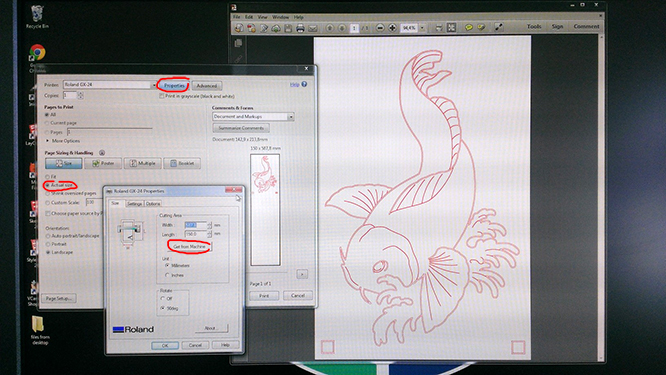666x375 pixels.
Task: Select the Custom Scale radio button
Action: (47, 203)
